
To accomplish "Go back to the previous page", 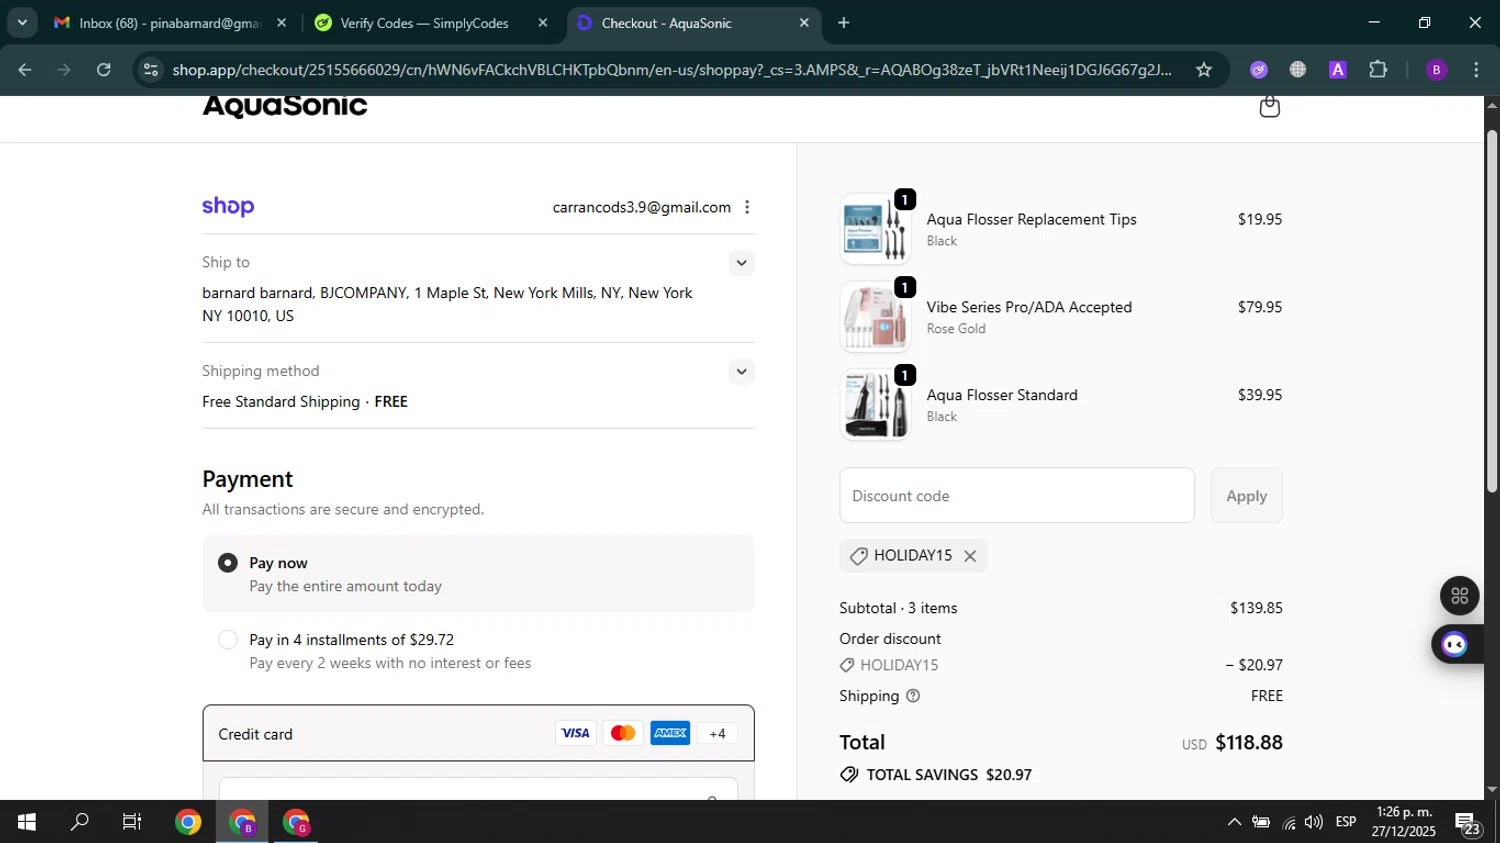I will click(x=25, y=69).
